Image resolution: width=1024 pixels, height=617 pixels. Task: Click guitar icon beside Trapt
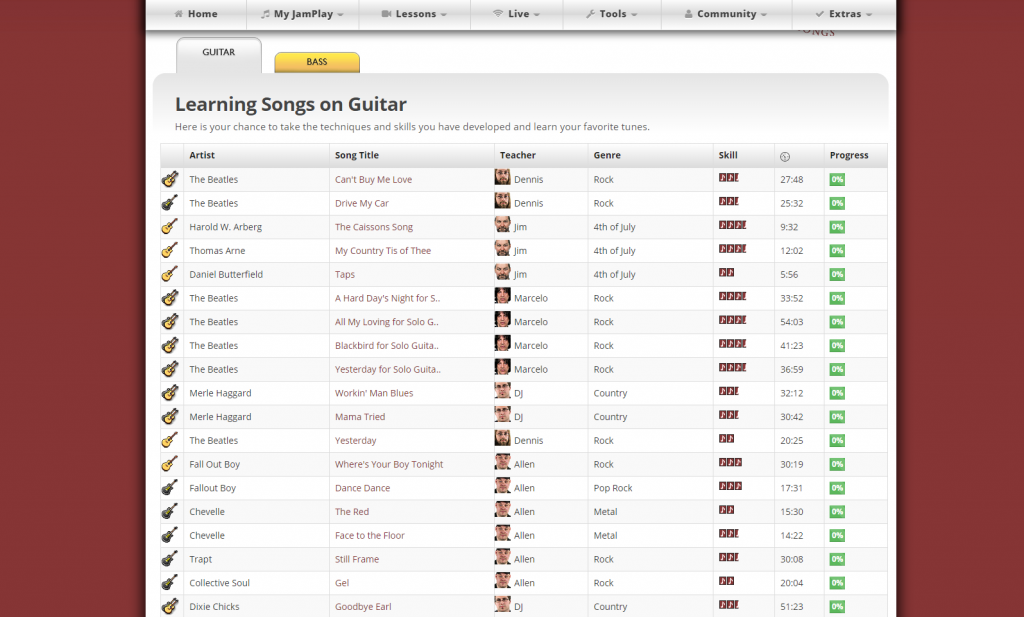[x=170, y=559]
